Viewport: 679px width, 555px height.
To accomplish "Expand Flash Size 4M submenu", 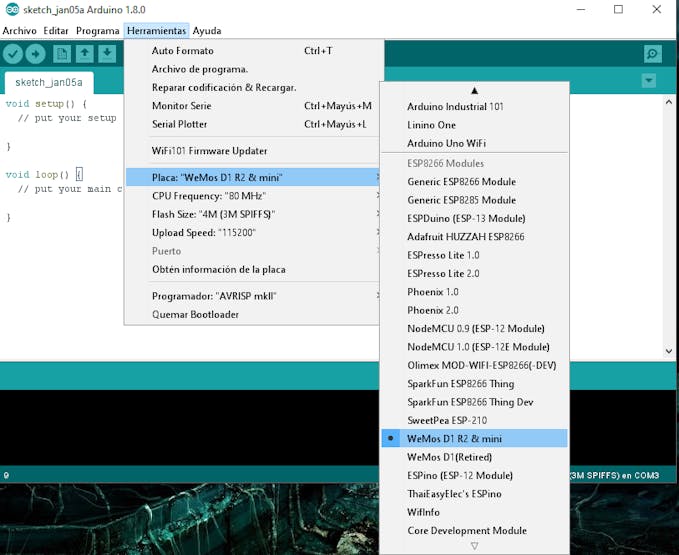I will (x=253, y=214).
